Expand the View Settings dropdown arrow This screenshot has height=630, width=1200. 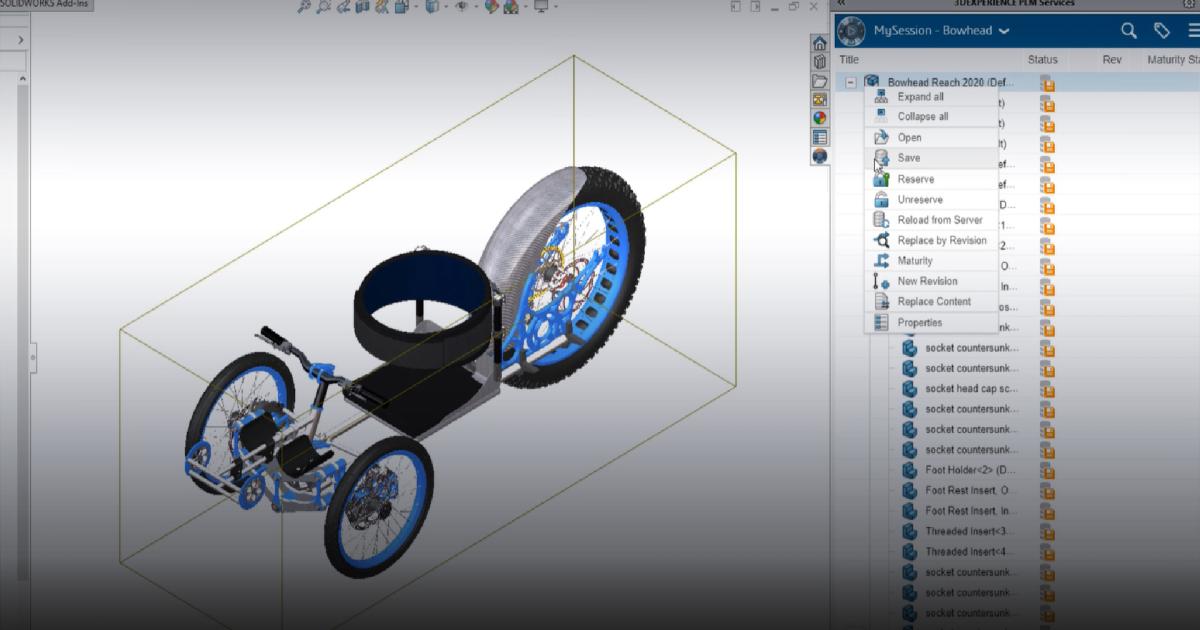[555, 6]
